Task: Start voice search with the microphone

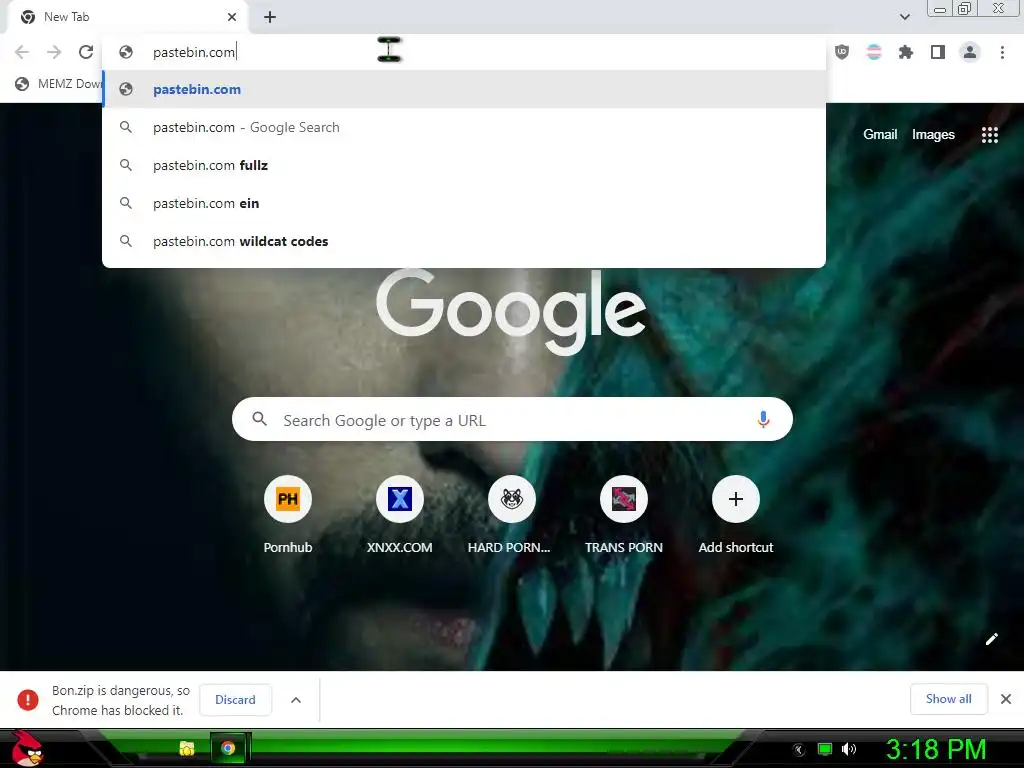Action: pyautogui.click(x=763, y=419)
